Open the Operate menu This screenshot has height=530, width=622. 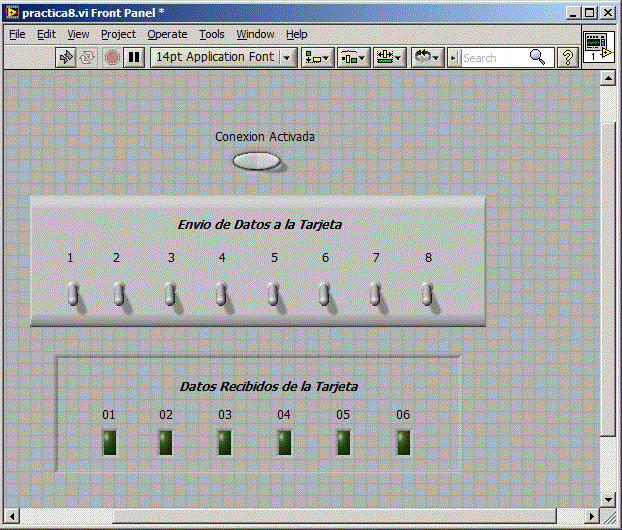[x=167, y=35]
